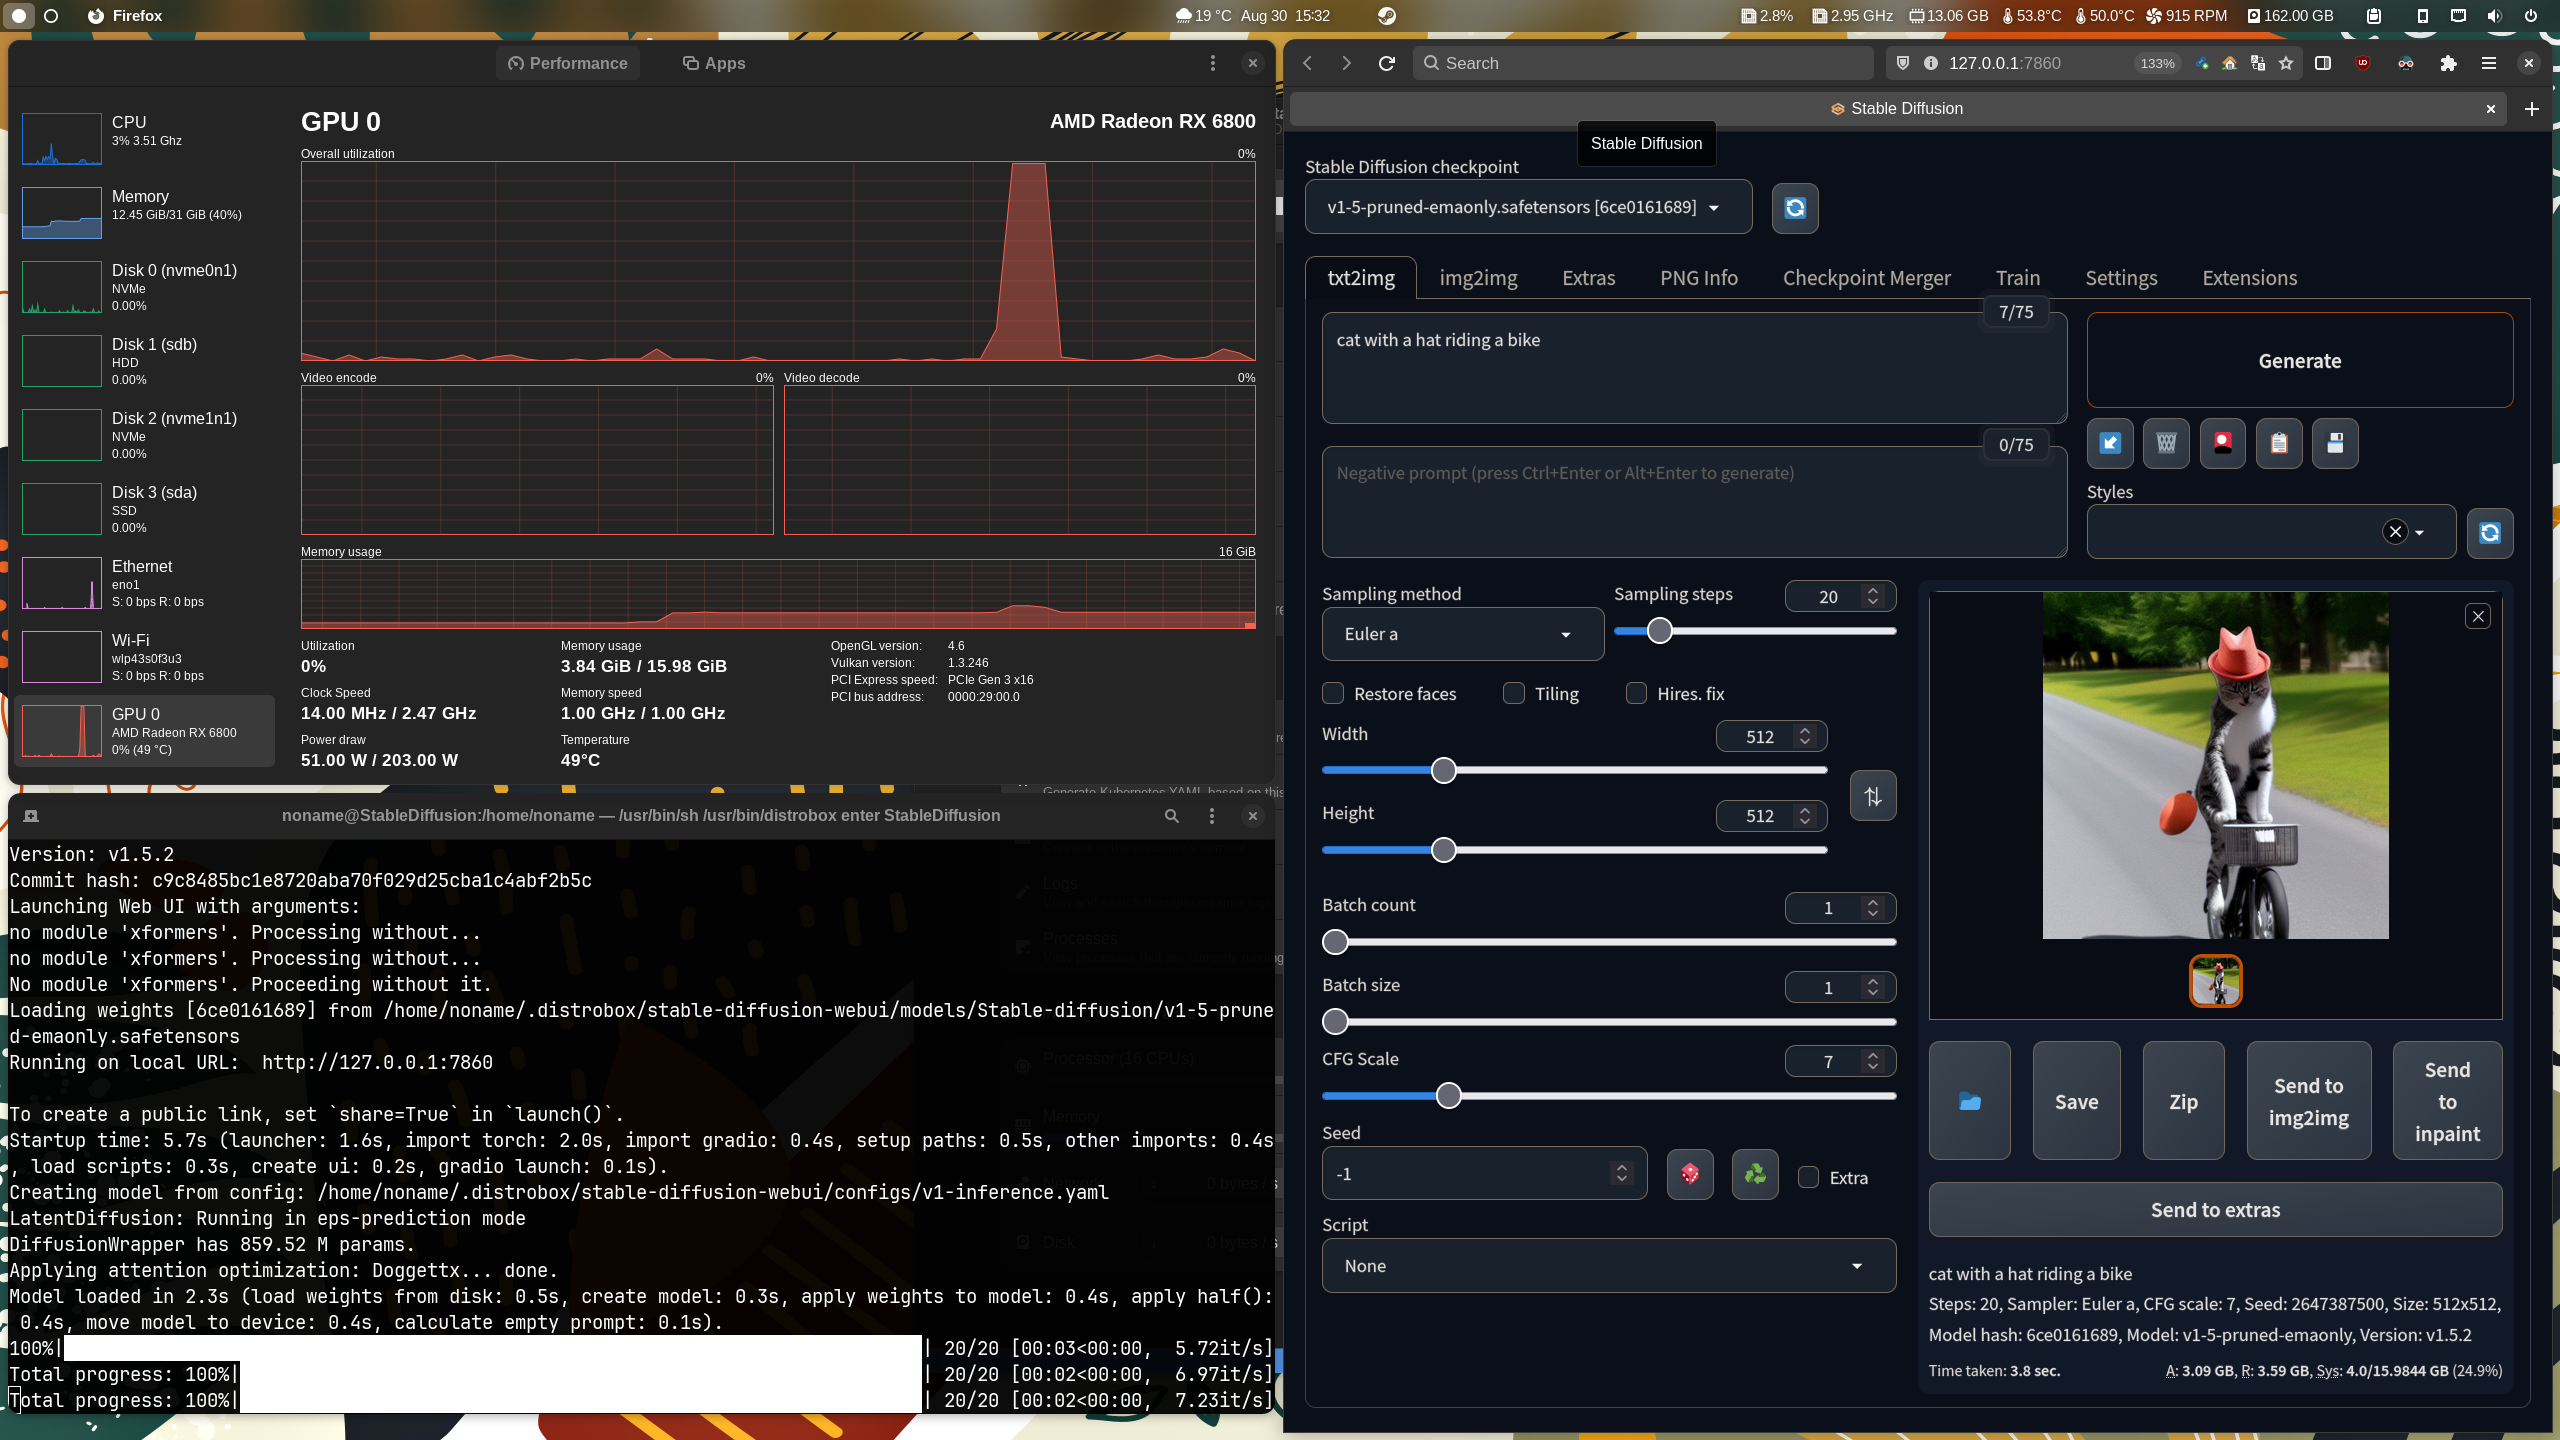2560x1440 pixels.
Task: Select Memory in system monitor sidebar
Action: 145,212
